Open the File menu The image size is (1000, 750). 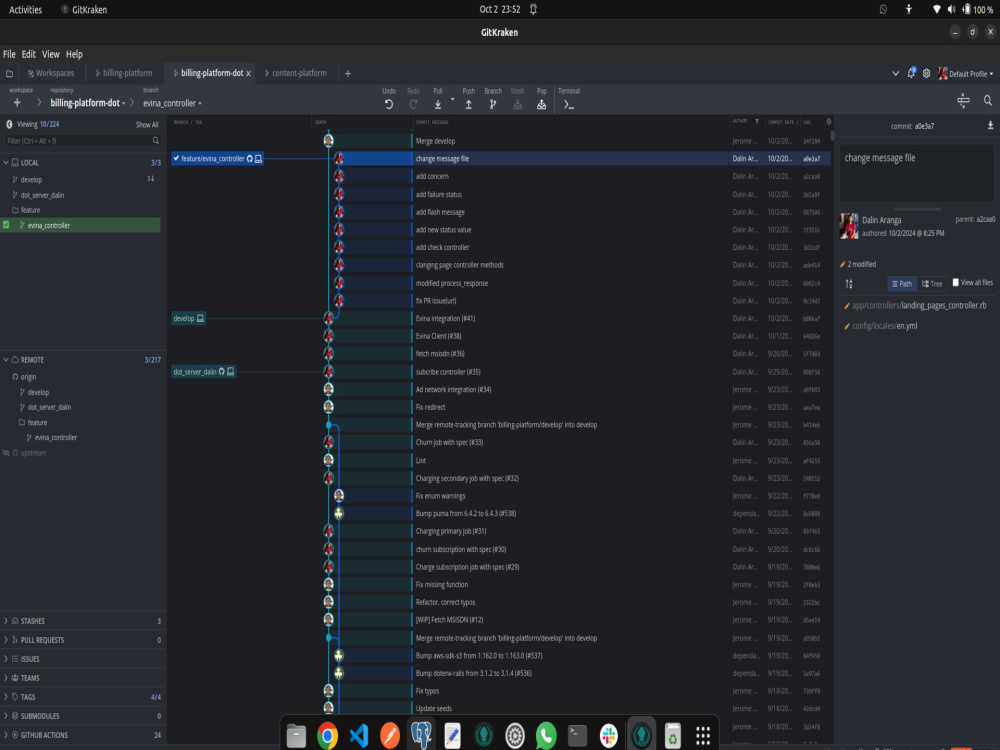coord(9,54)
